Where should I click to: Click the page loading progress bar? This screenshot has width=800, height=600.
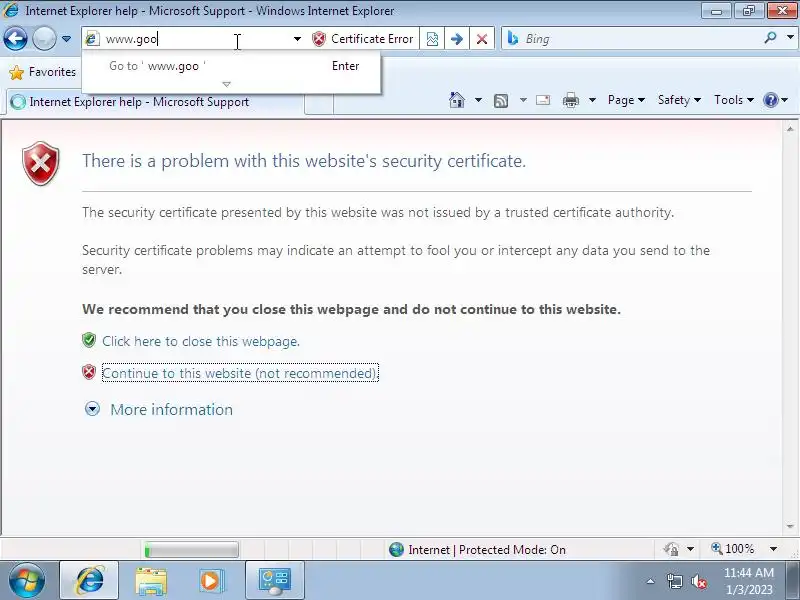pyautogui.click(x=191, y=550)
